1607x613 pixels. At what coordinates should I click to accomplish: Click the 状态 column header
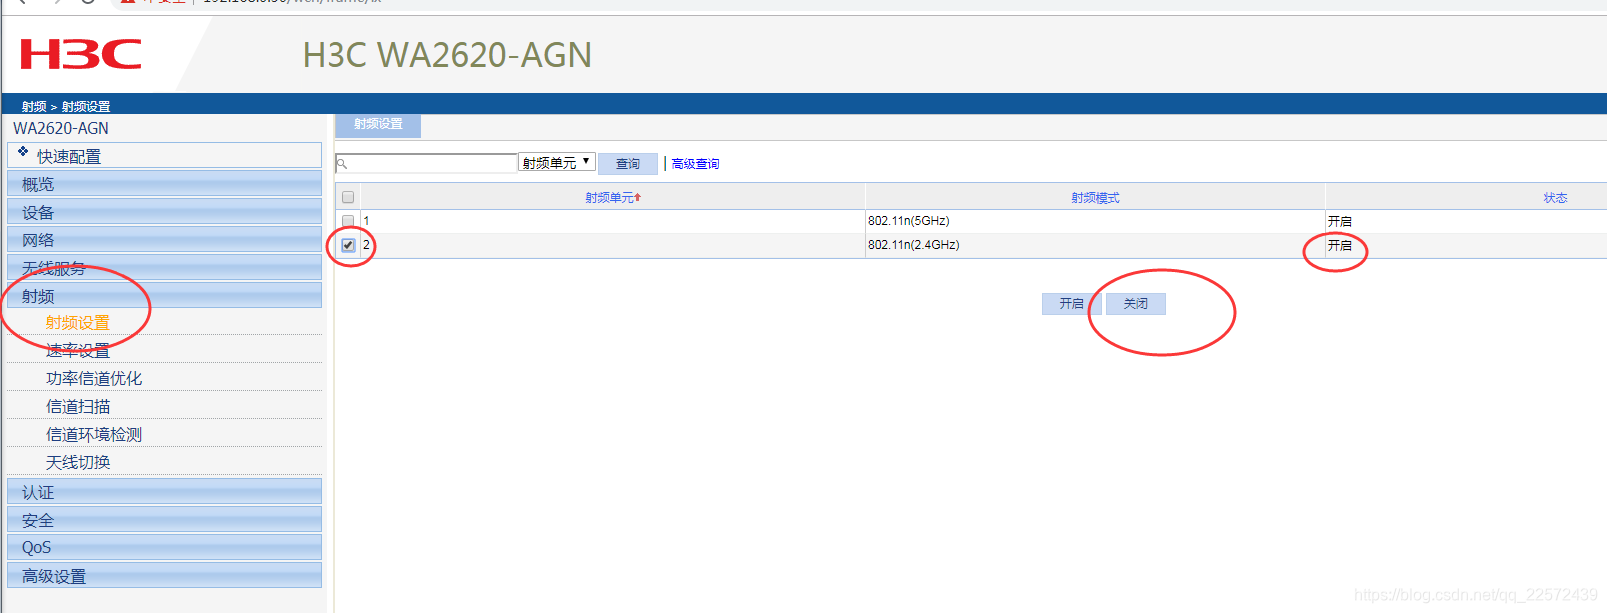pyautogui.click(x=1555, y=198)
